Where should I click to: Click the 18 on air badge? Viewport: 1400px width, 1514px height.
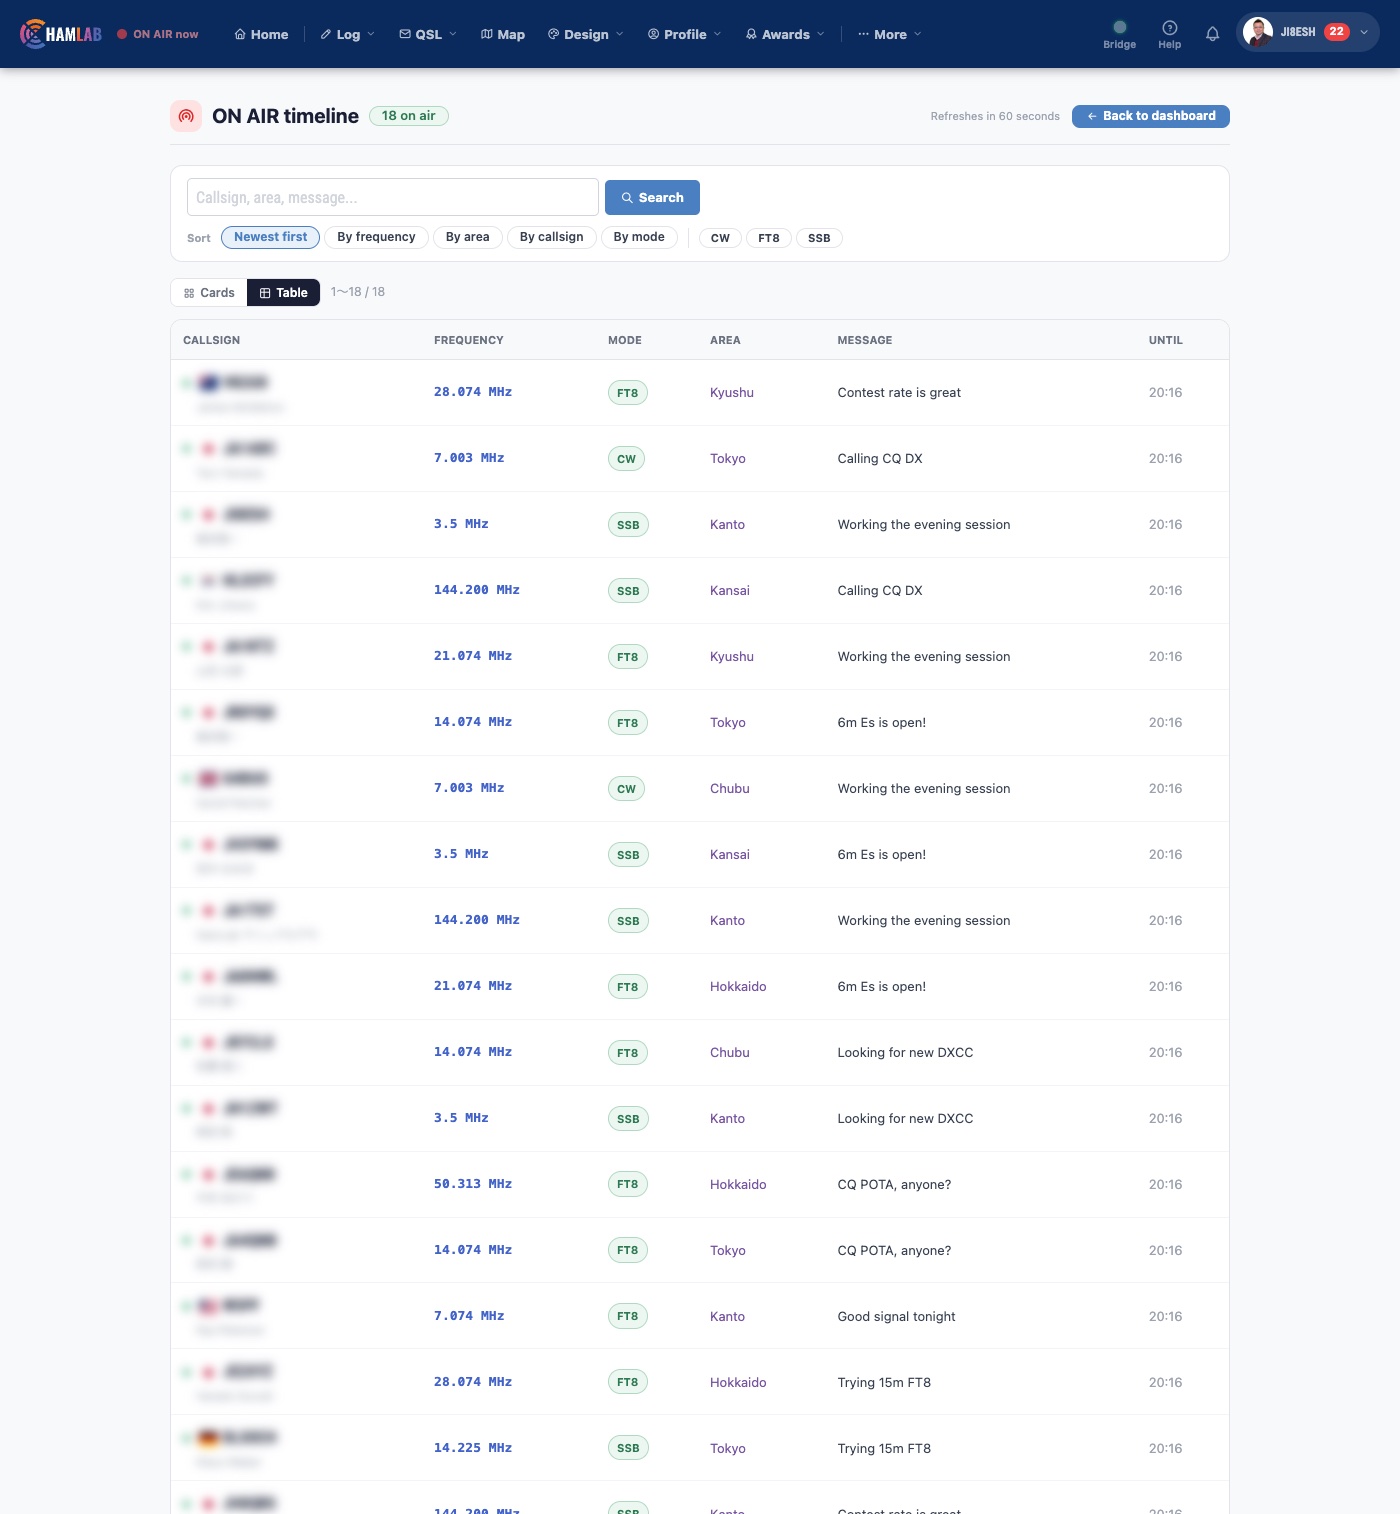tap(409, 116)
